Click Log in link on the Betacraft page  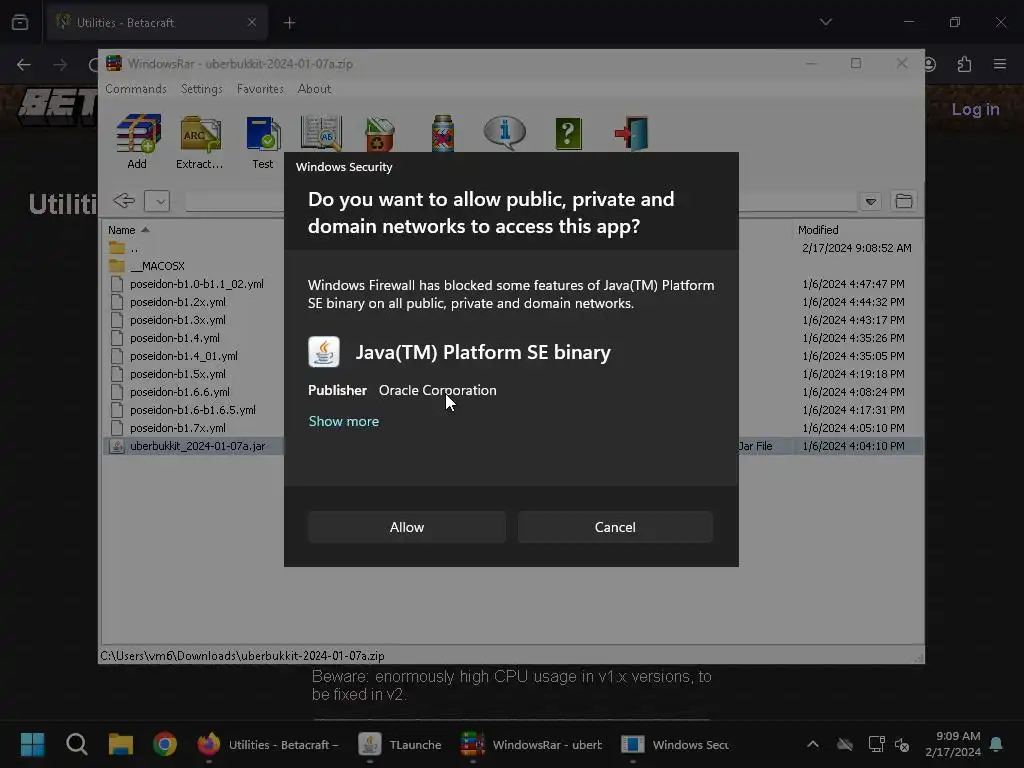(x=975, y=109)
